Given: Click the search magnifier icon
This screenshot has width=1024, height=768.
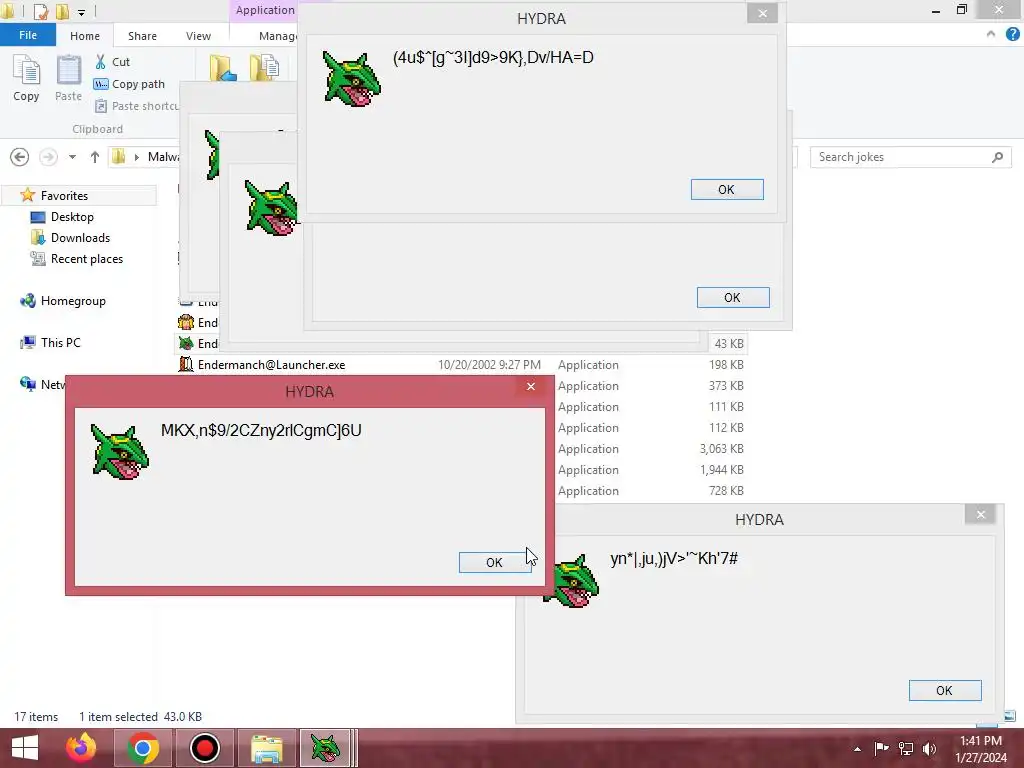Looking at the screenshot, I should coord(997,157).
